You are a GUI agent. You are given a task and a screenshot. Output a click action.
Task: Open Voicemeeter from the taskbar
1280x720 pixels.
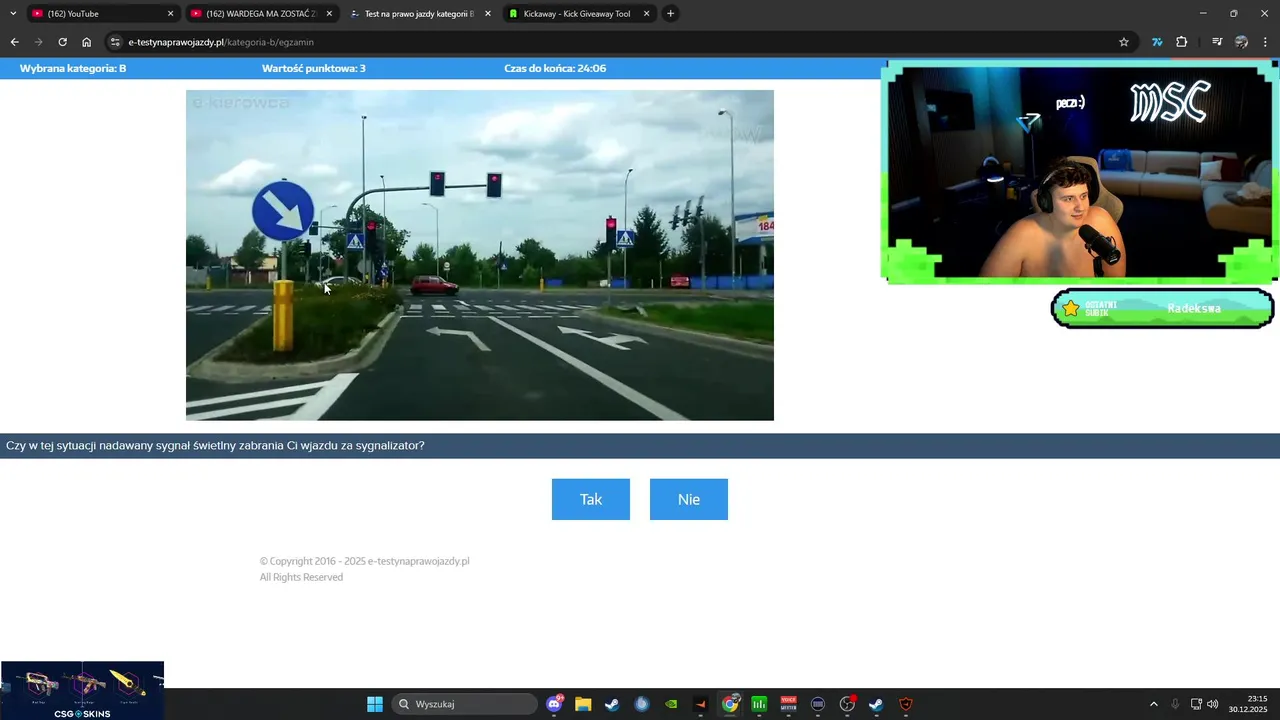coord(789,704)
